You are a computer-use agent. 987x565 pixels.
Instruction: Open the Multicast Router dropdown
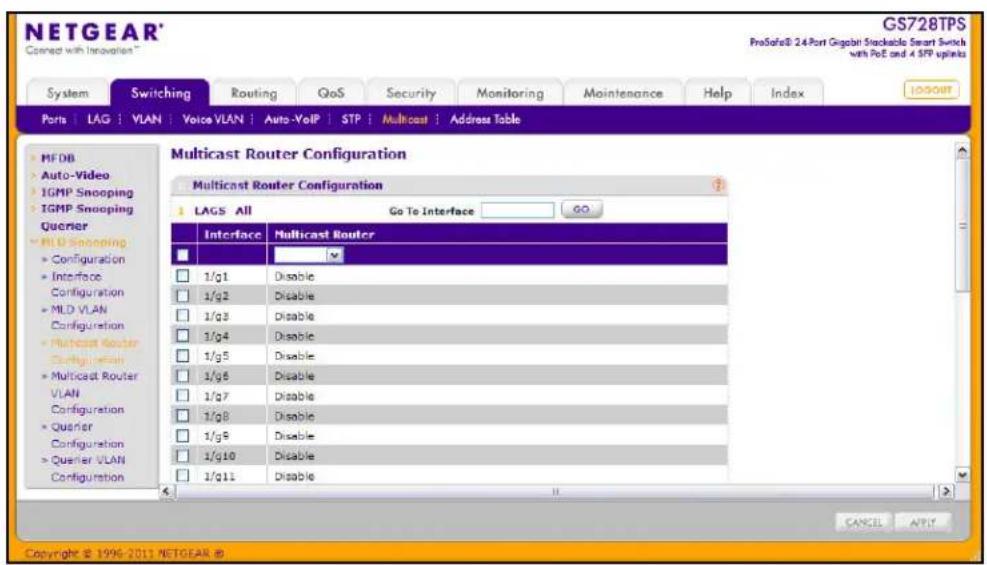click(x=308, y=255)
